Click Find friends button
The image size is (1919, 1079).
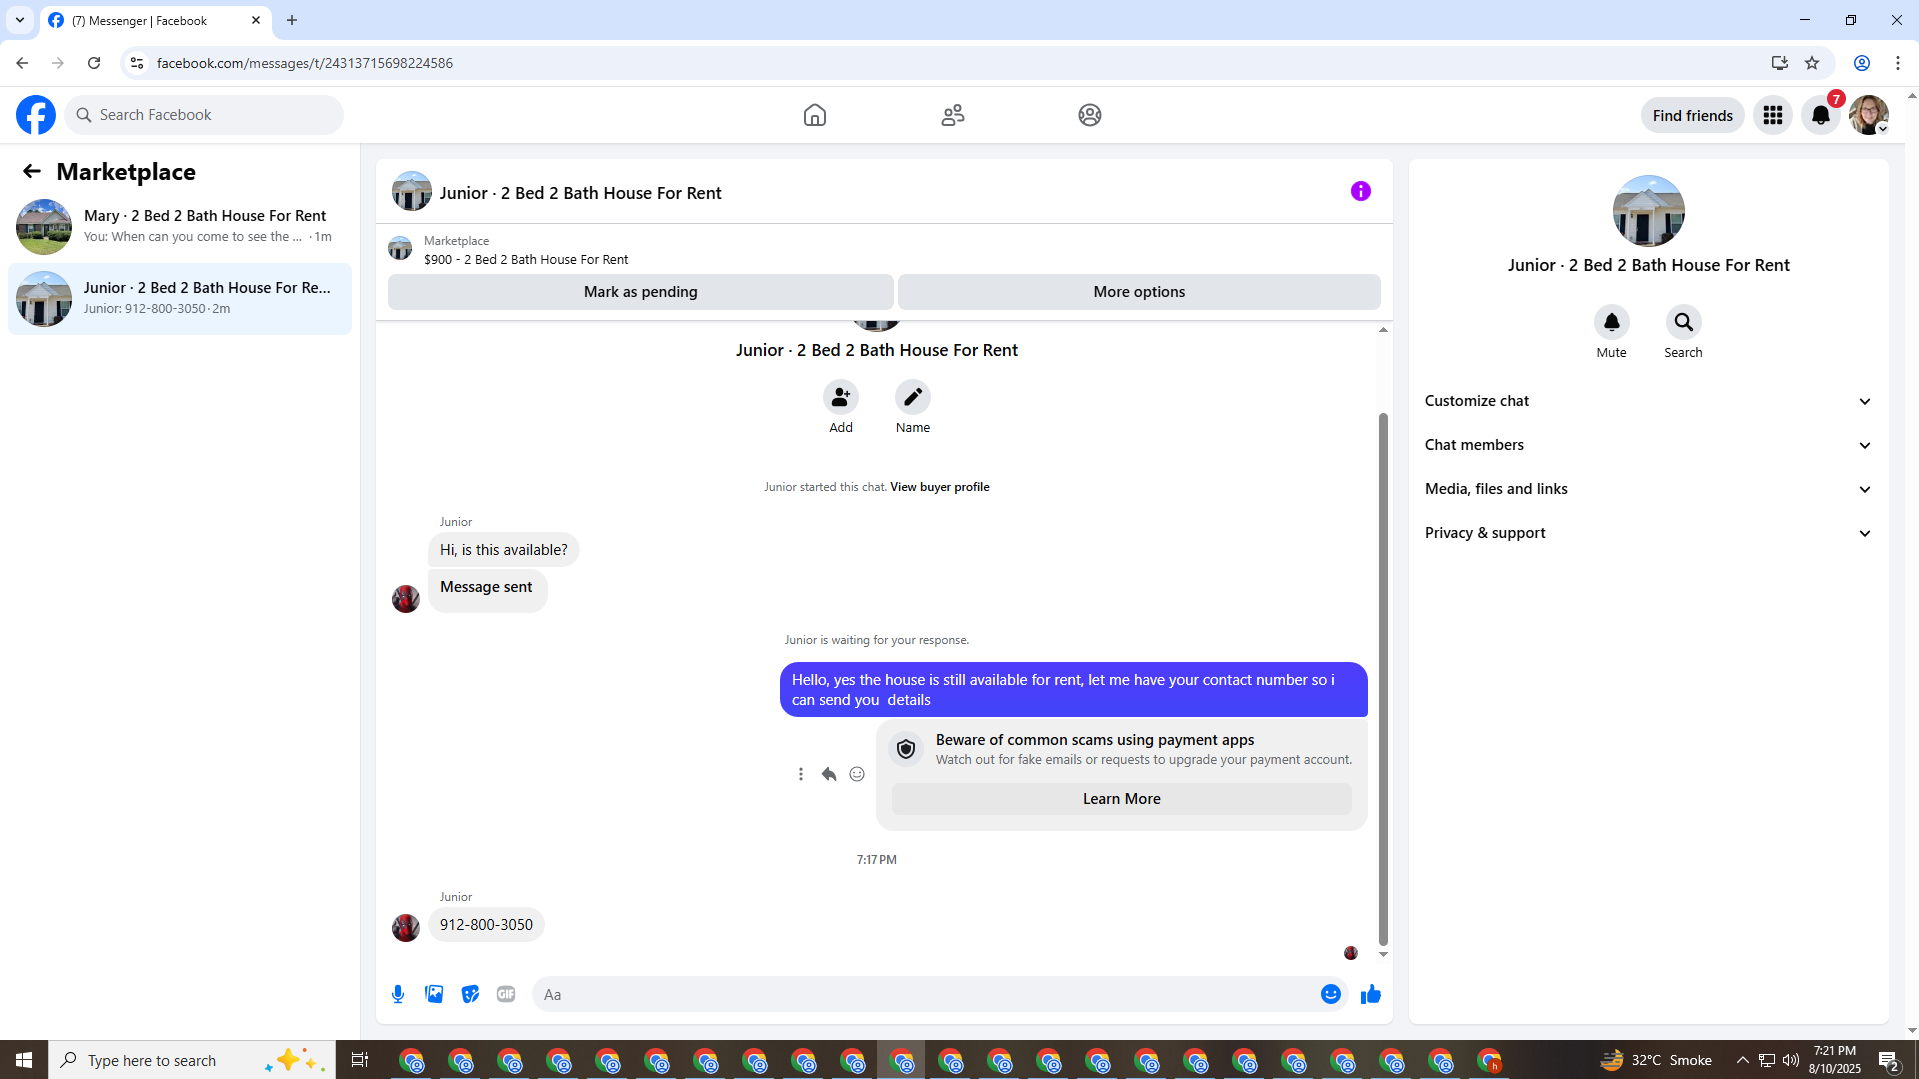tap(1693, 115)
